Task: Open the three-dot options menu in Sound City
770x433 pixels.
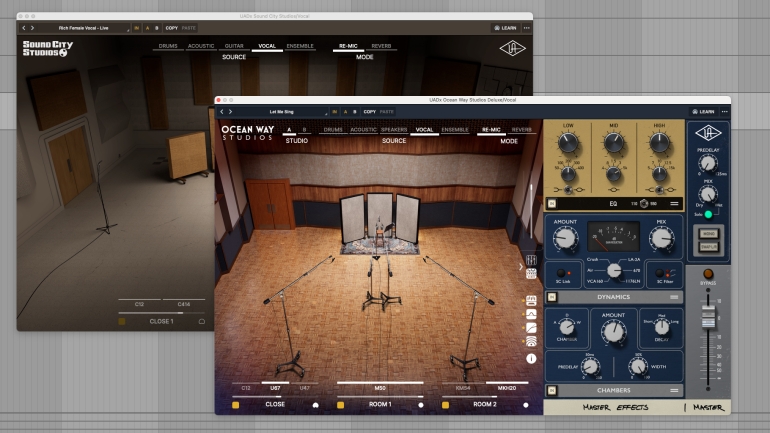Action: pos(526,28)
